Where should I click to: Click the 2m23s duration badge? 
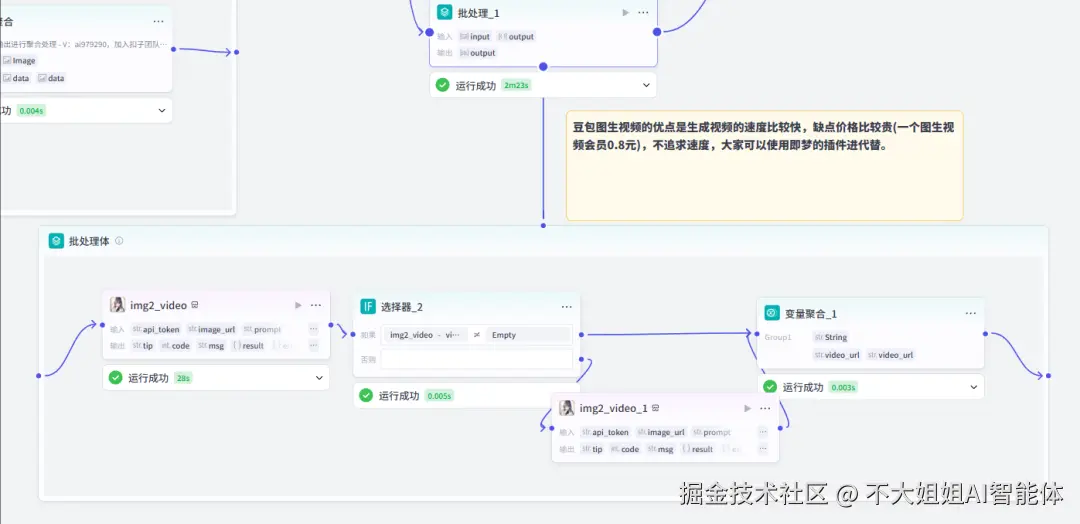pyautogui.click(x=517, y=85)
